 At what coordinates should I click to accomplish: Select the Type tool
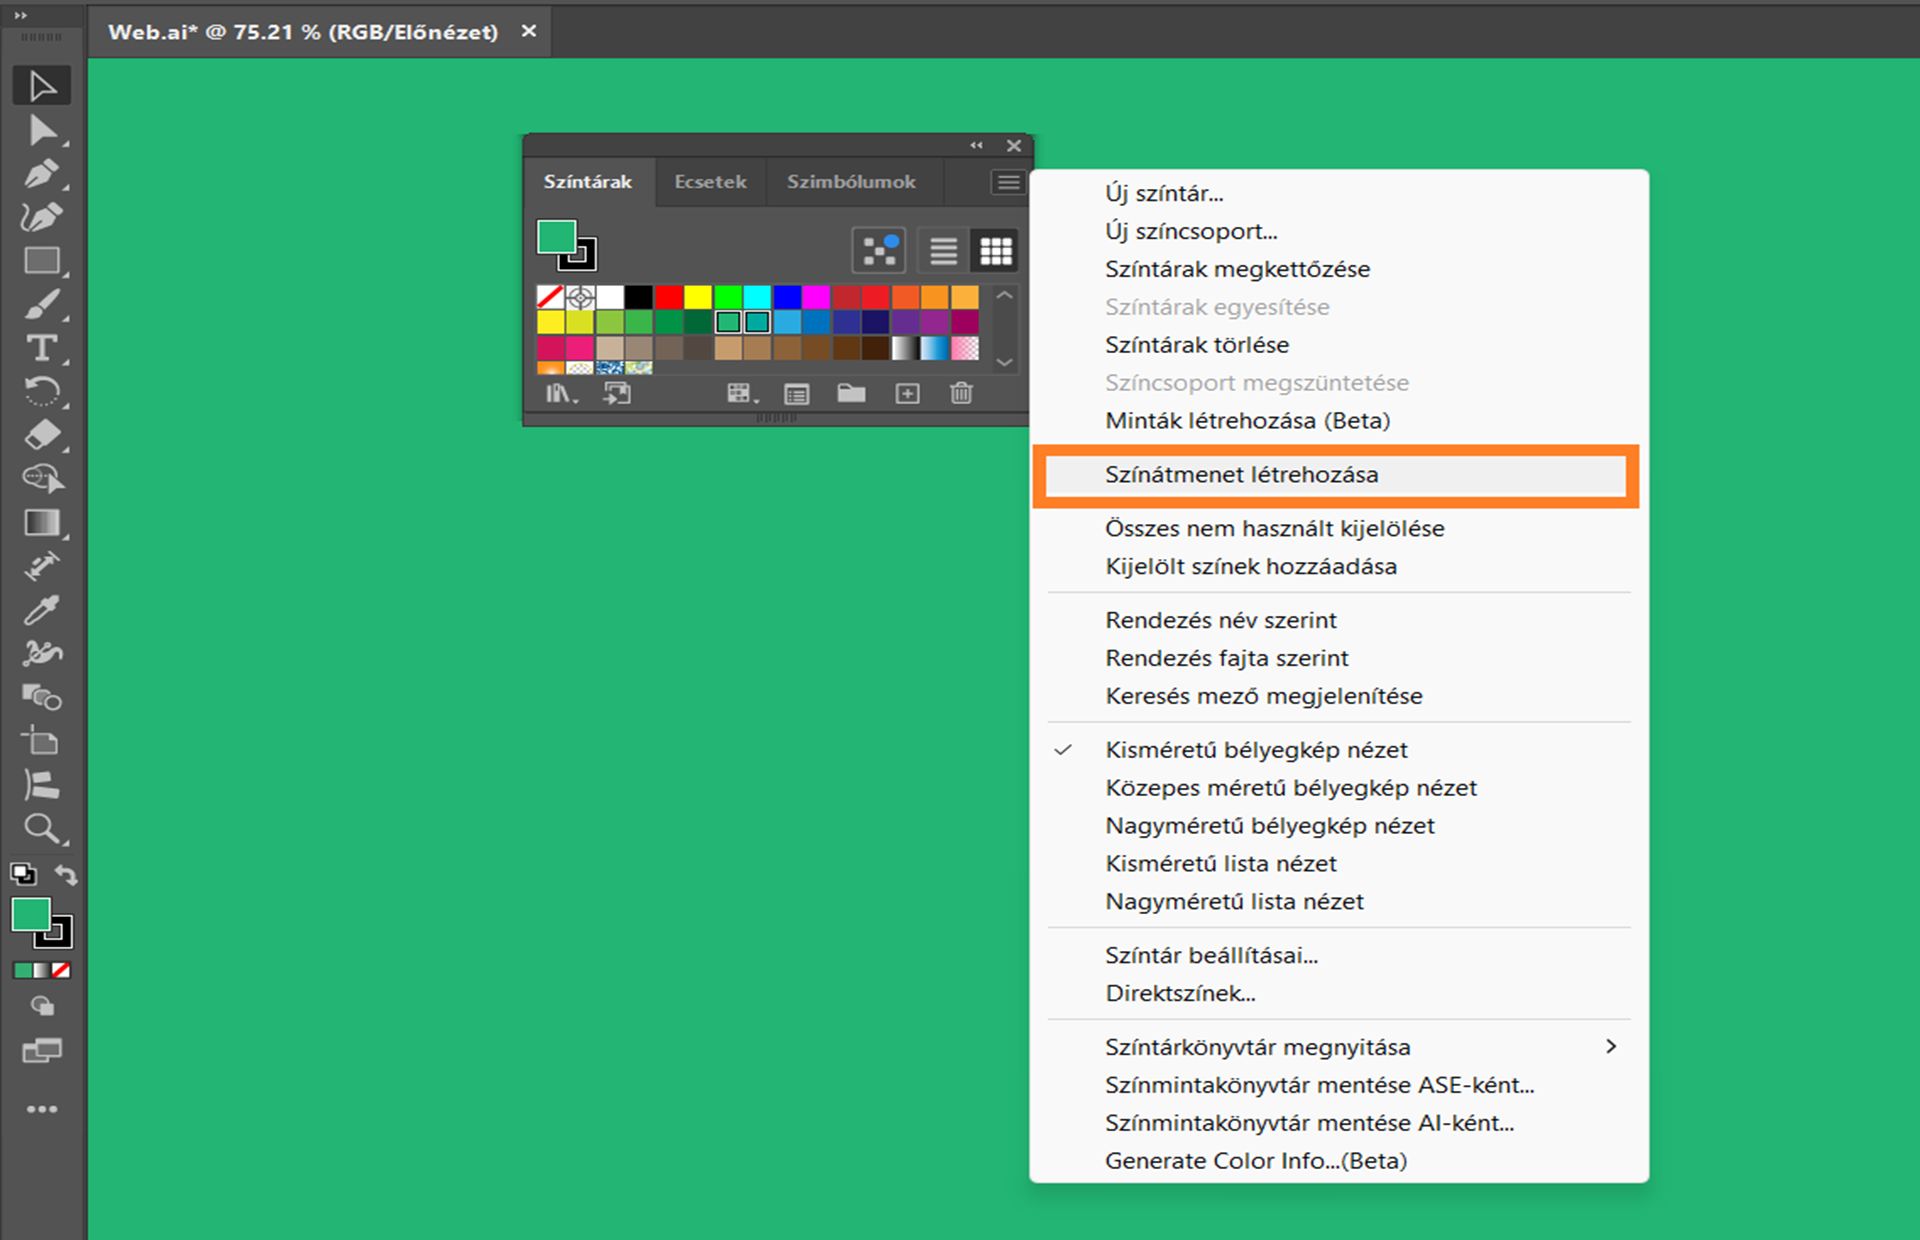click(41, 348)
